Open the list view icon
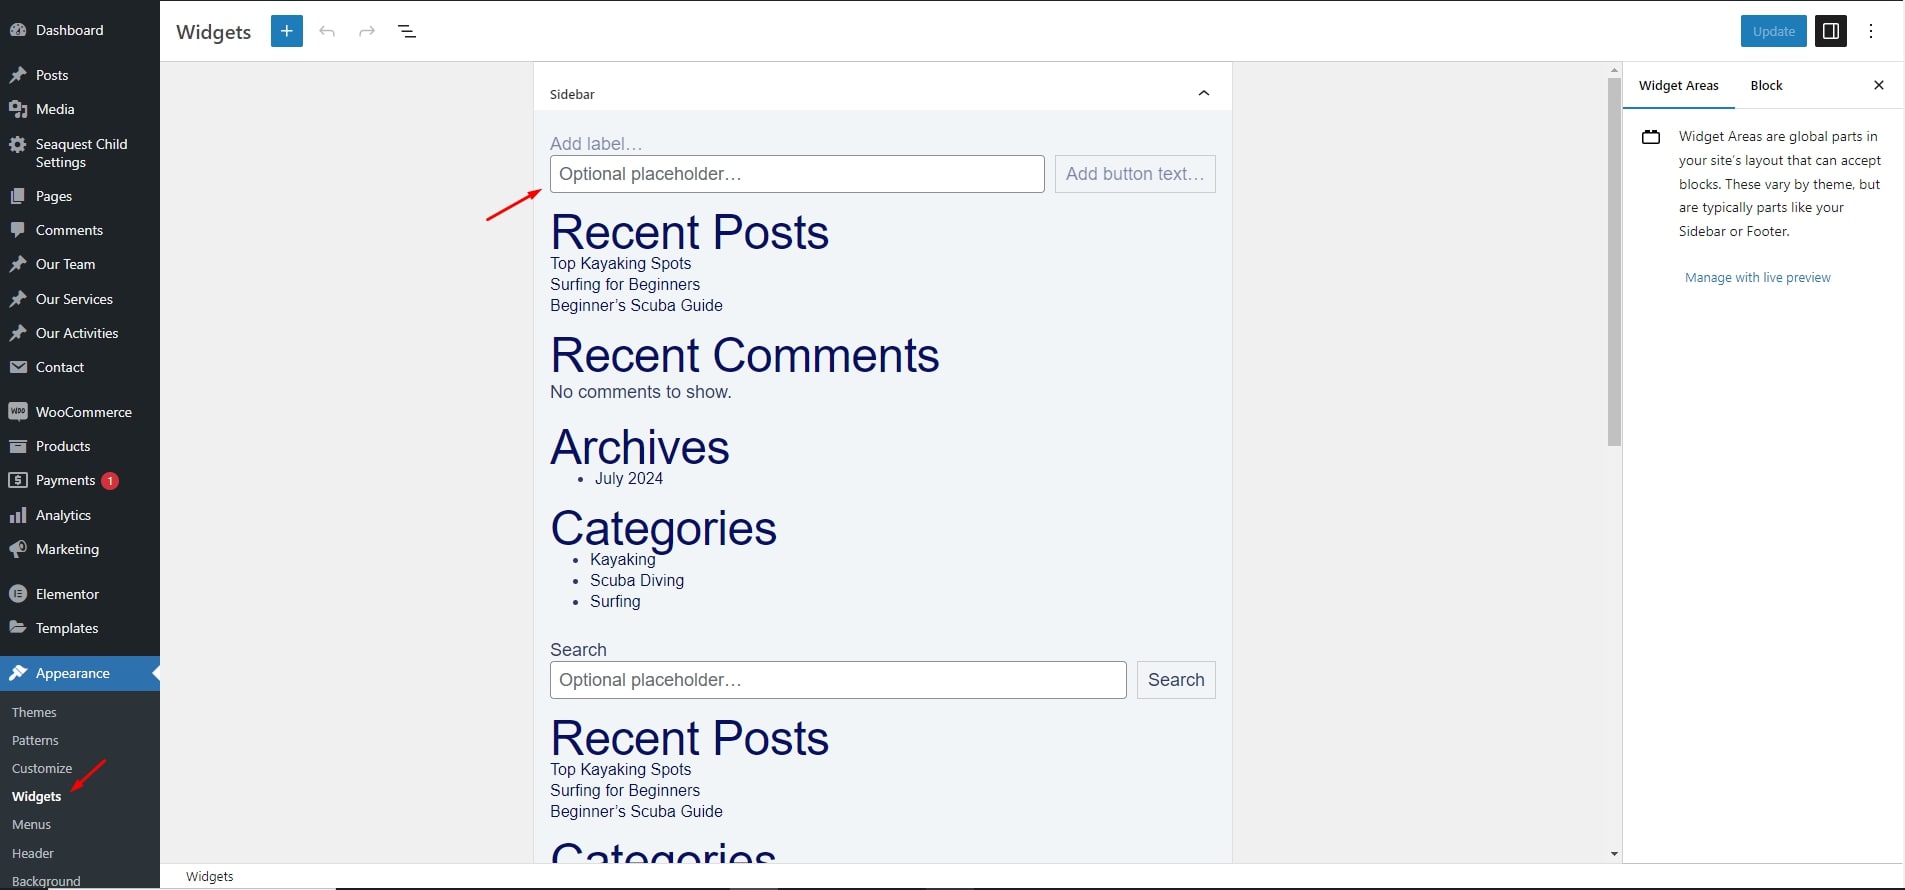 click(x=407, y=31)
